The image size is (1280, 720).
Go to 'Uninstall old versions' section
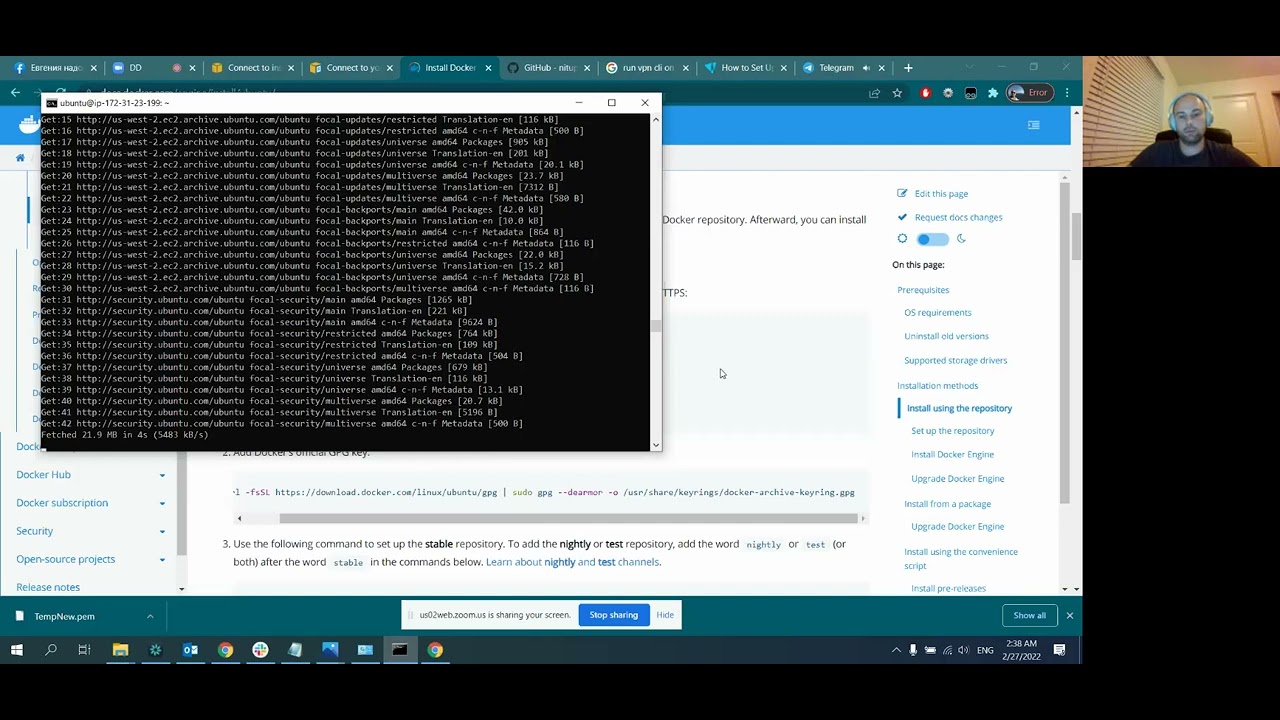pos(946,336)
